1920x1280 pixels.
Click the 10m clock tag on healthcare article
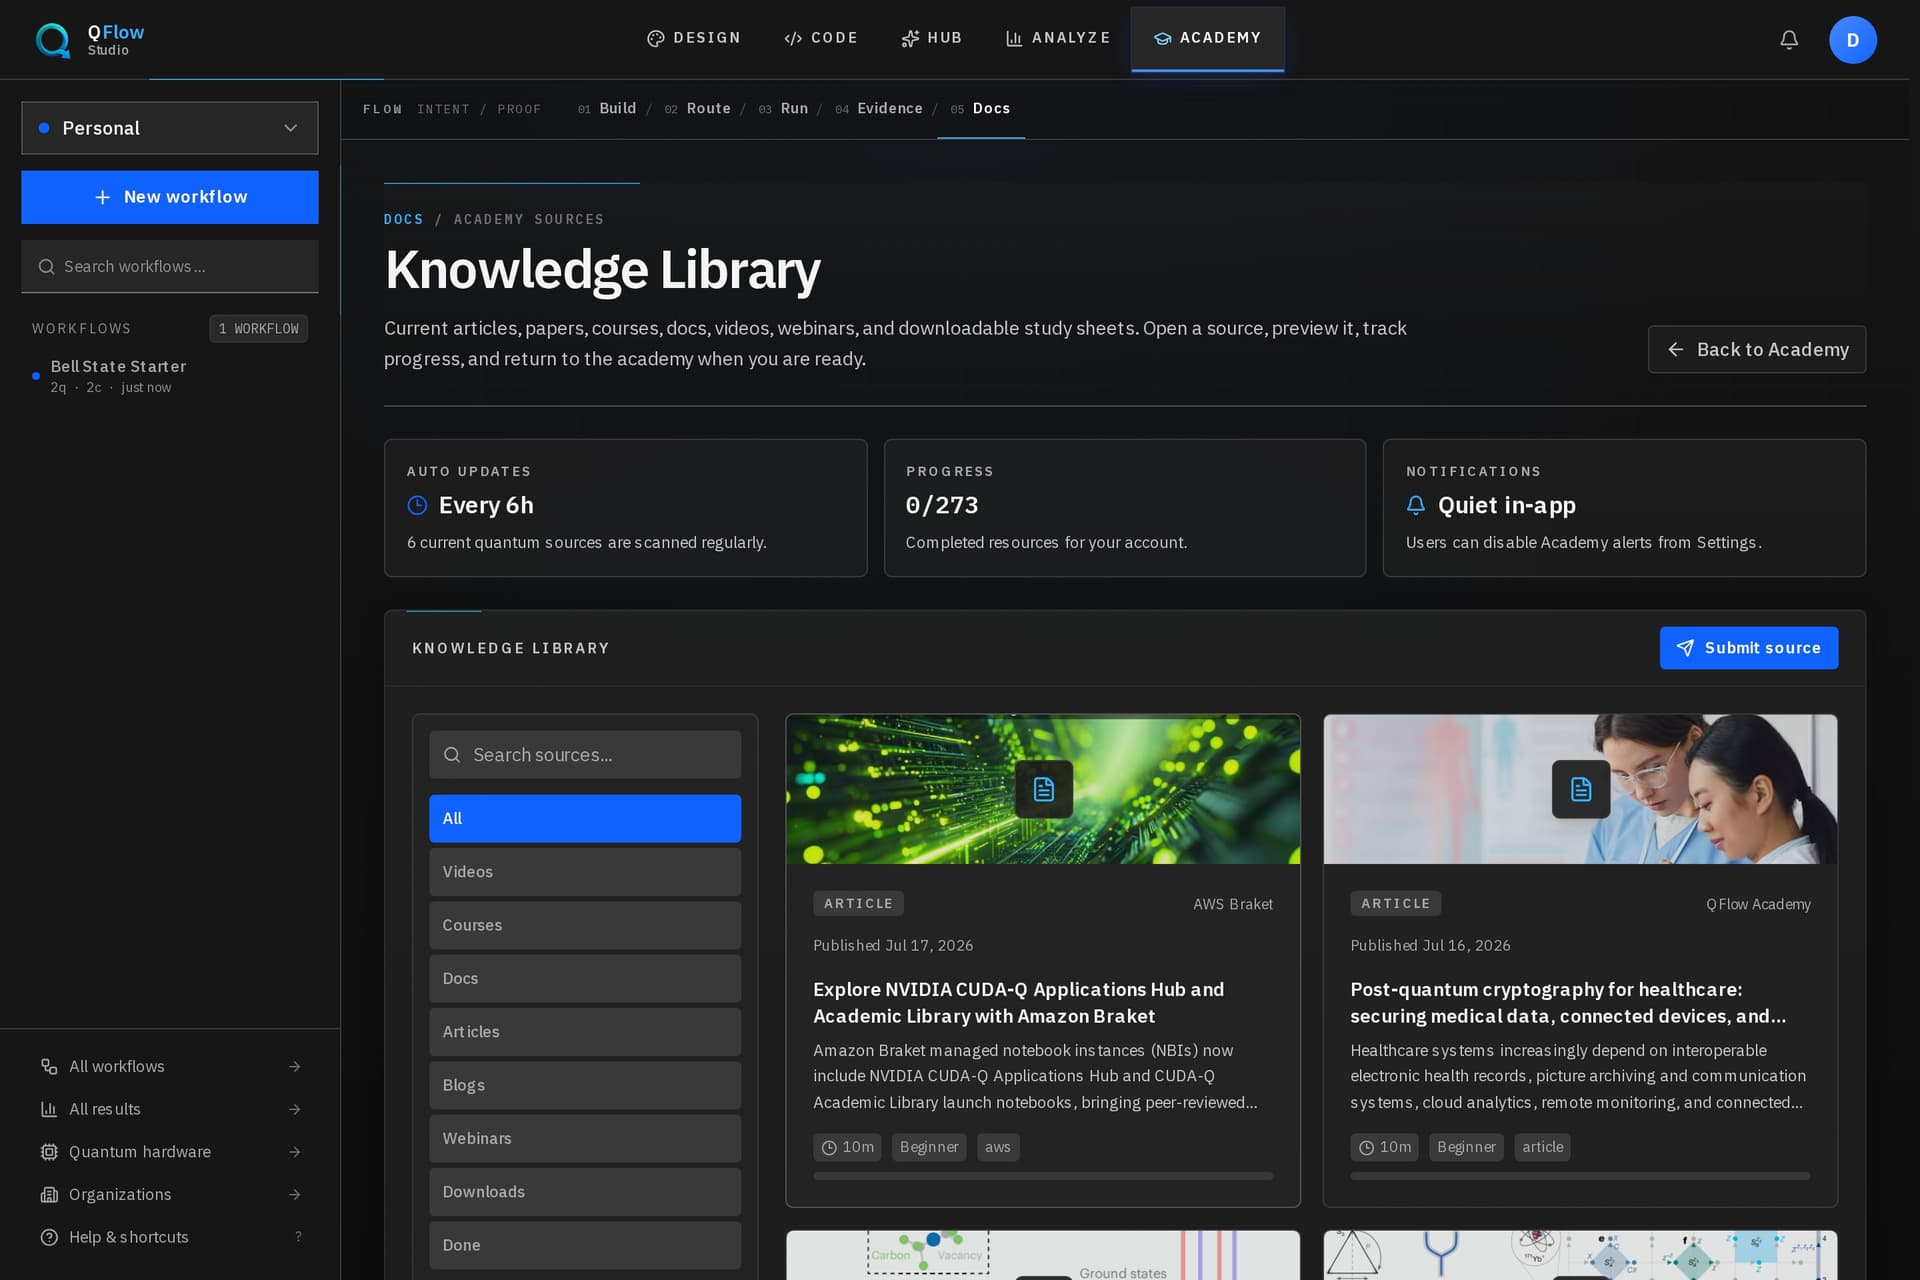[x=1385, y=1147]
